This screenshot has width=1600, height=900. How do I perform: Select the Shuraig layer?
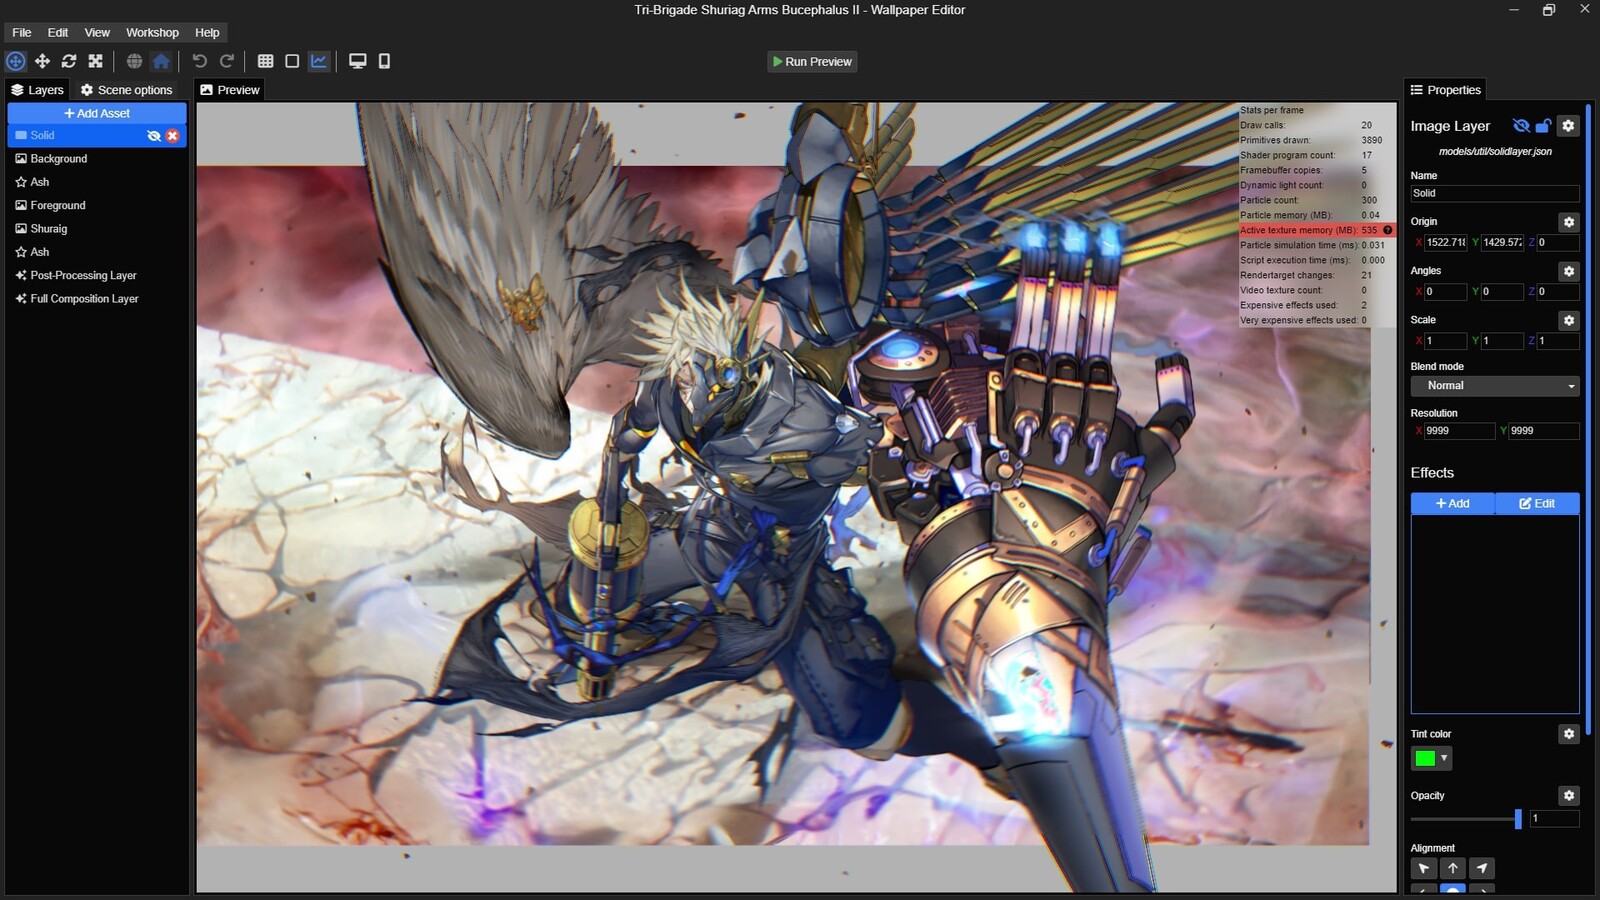97,229
